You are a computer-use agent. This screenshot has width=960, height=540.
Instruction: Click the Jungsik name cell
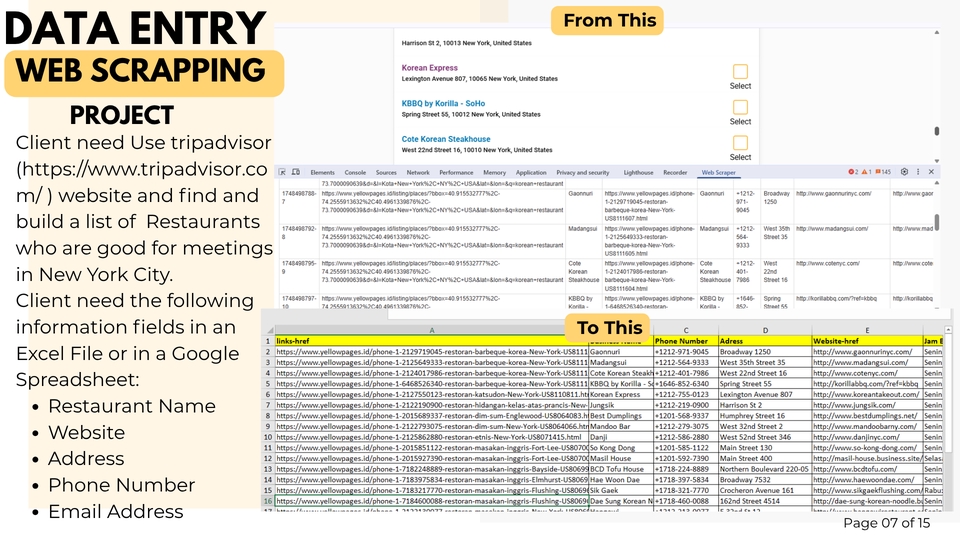click(621, 405)
